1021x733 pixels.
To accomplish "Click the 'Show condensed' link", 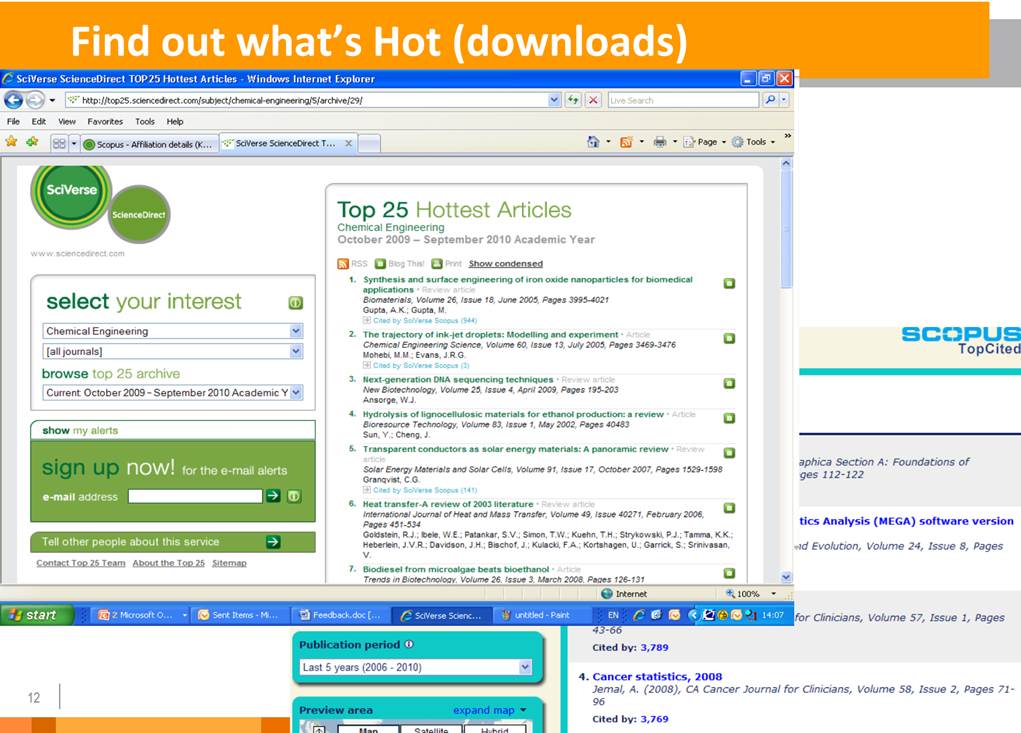I will click(x=505, y=264).
